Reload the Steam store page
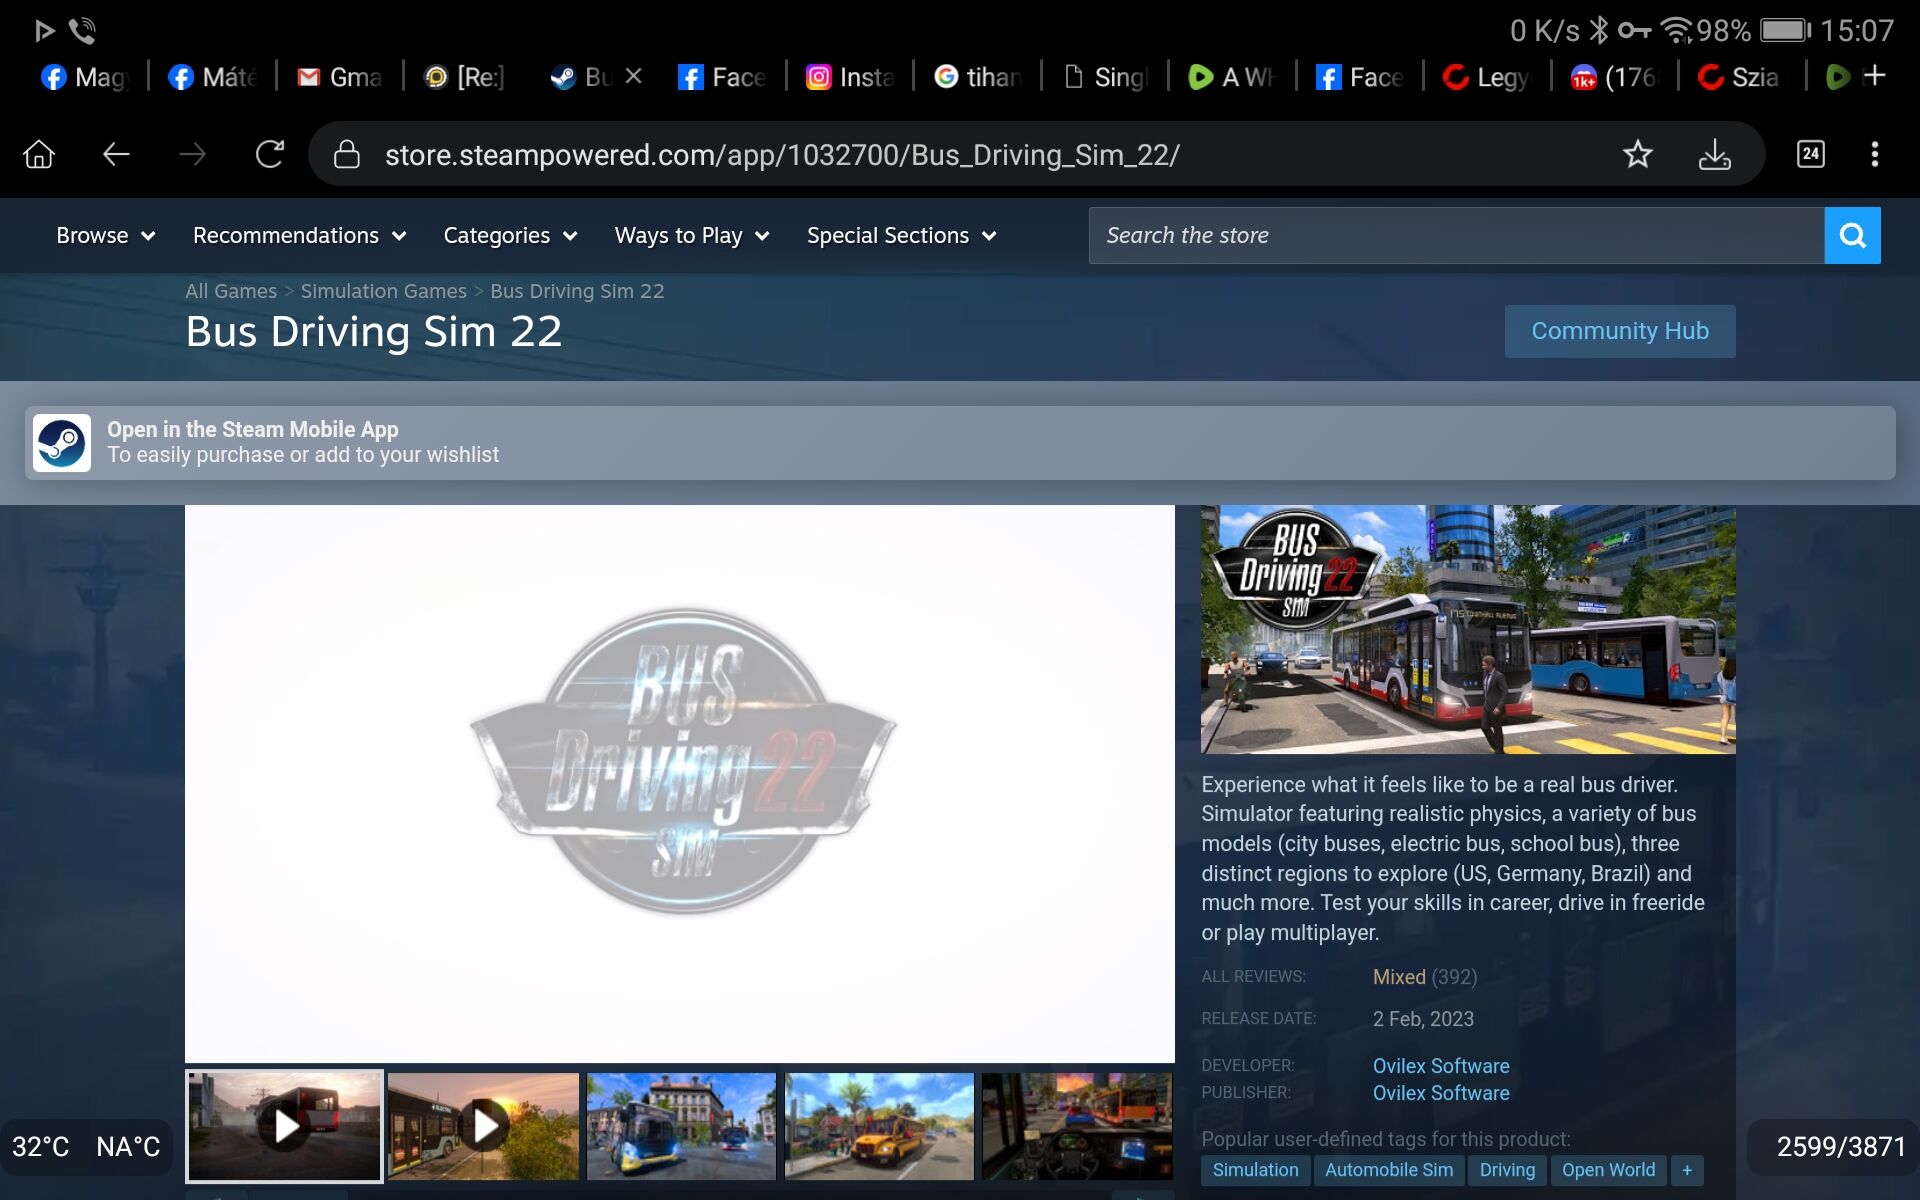 [x=269, y=154]
